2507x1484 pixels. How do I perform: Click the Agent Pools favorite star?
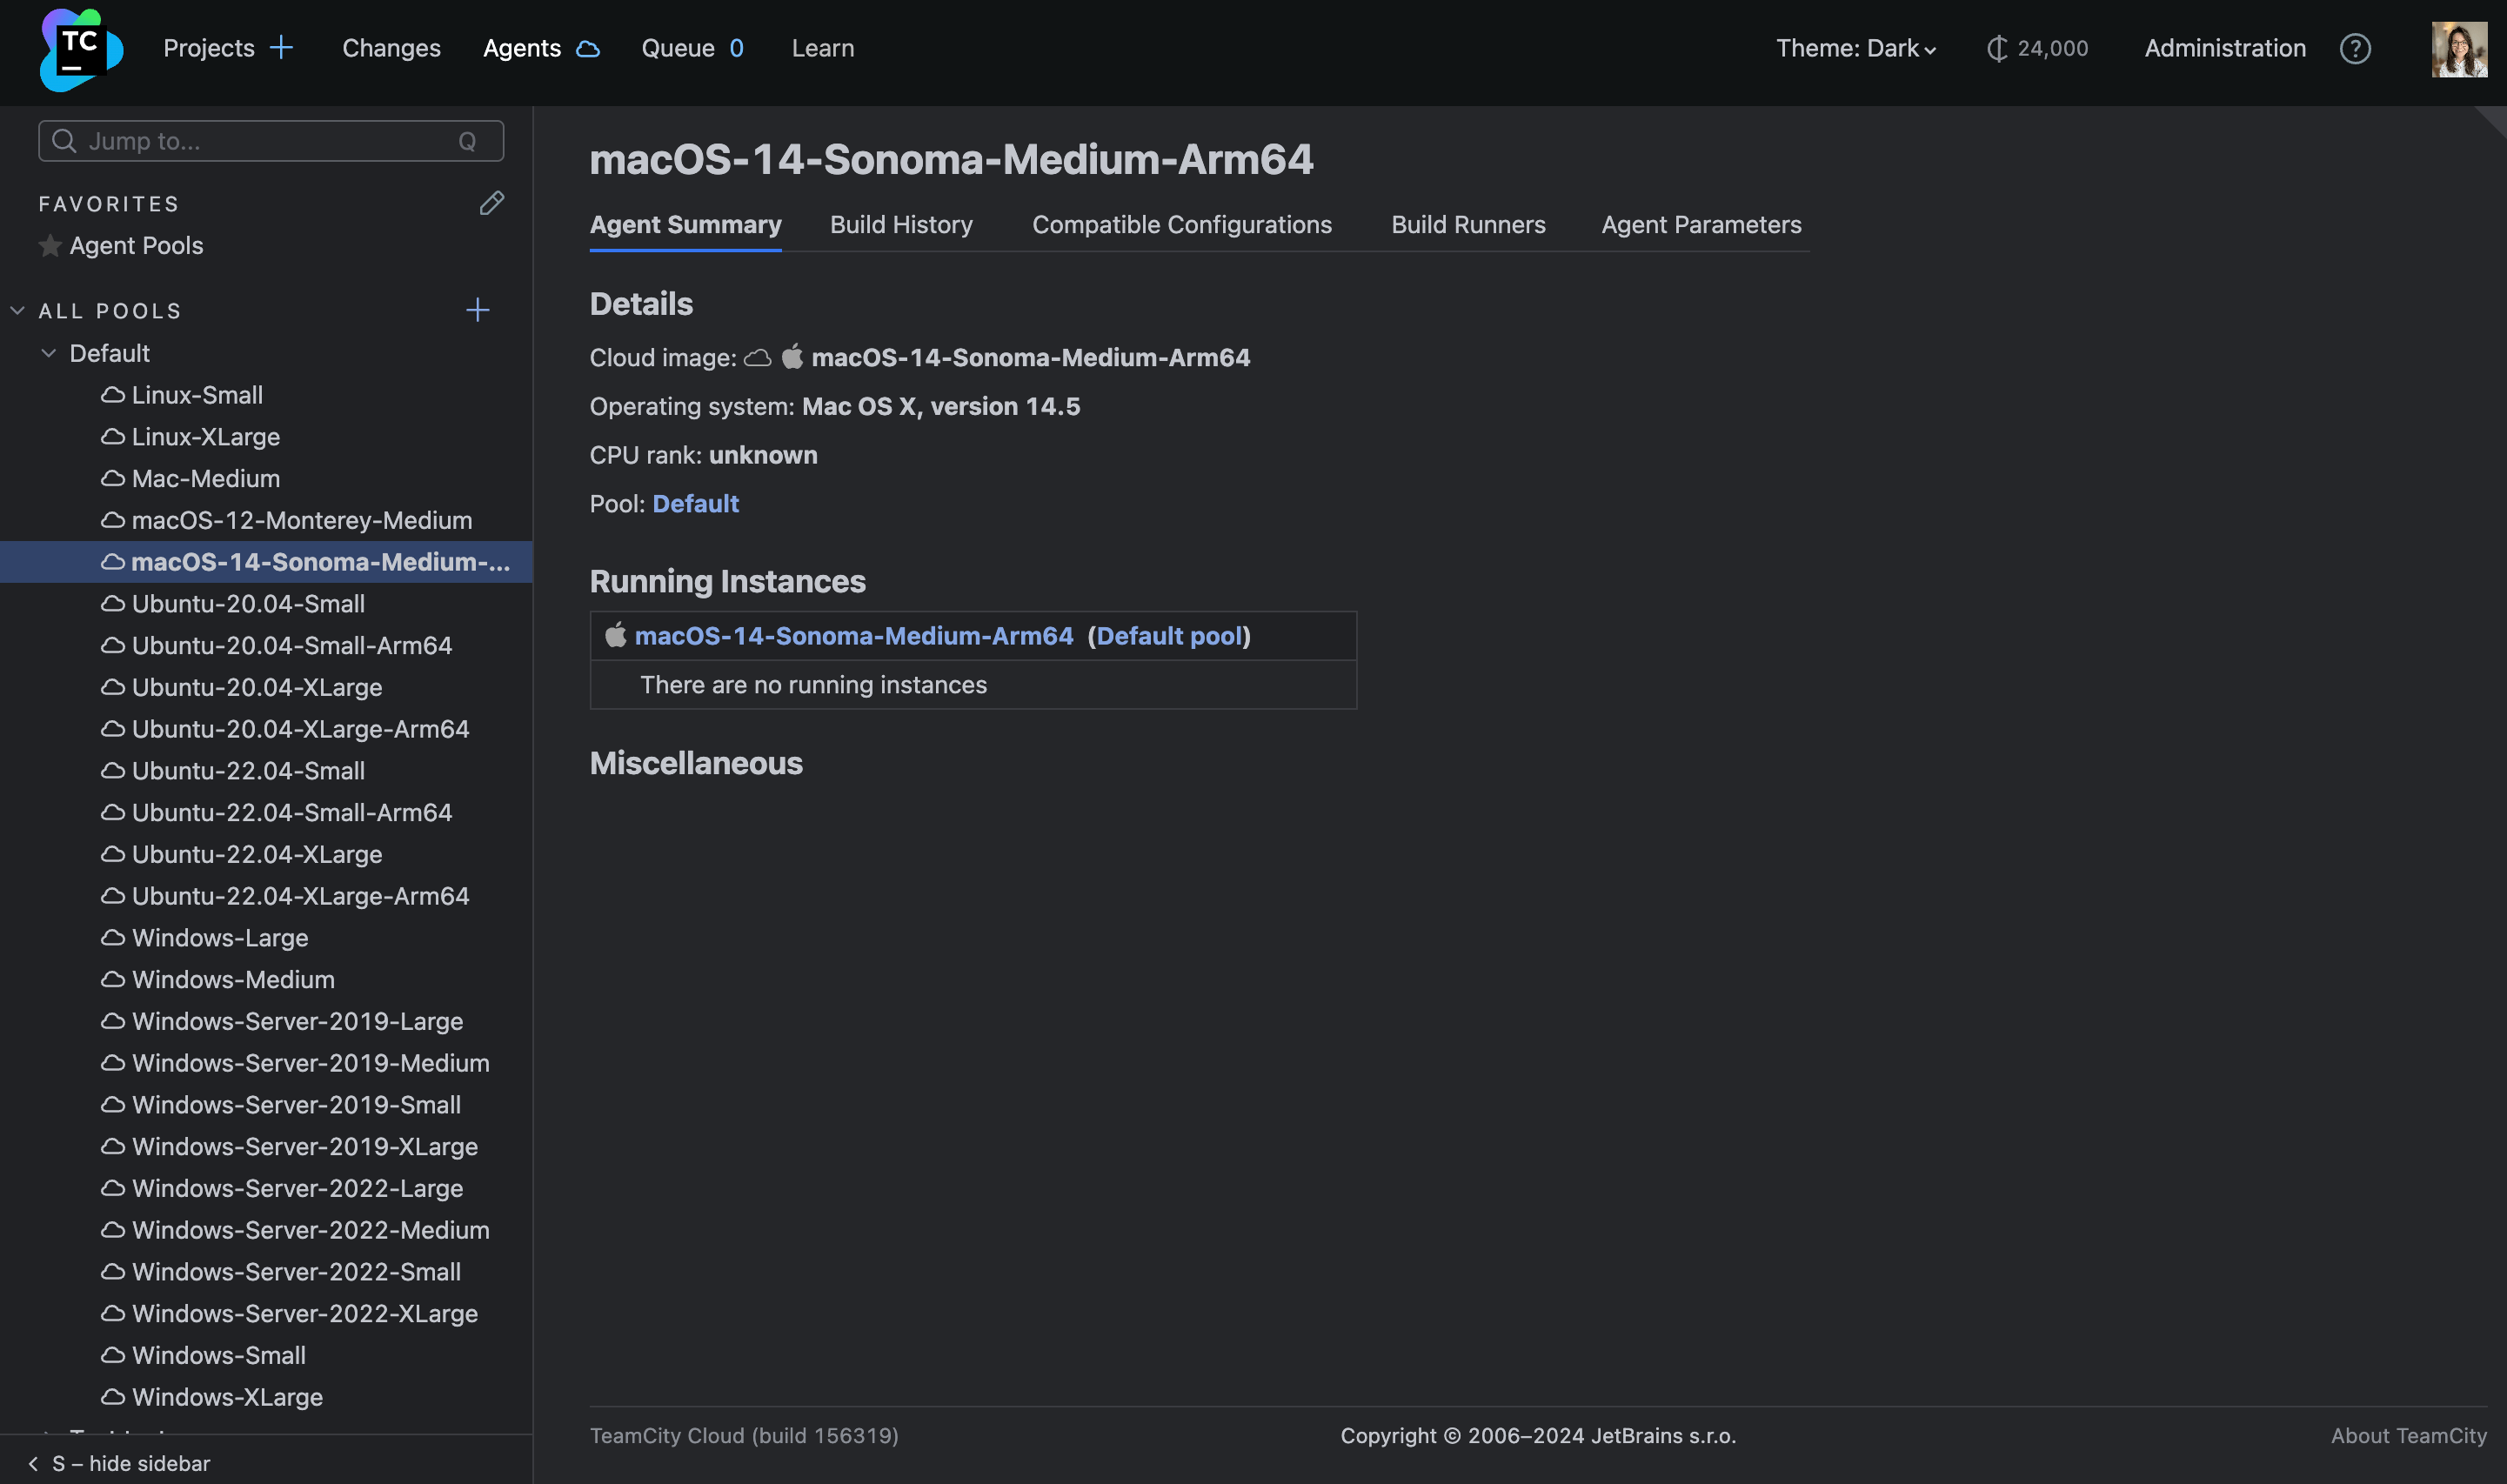(50, 246)
